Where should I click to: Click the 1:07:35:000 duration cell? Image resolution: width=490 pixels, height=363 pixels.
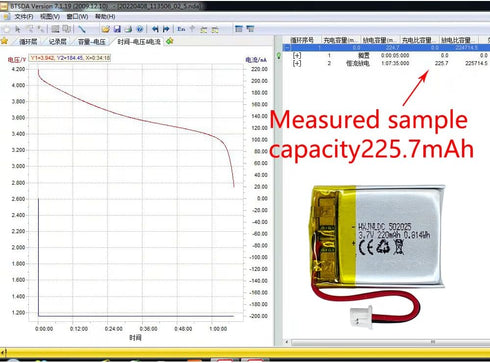395,63
